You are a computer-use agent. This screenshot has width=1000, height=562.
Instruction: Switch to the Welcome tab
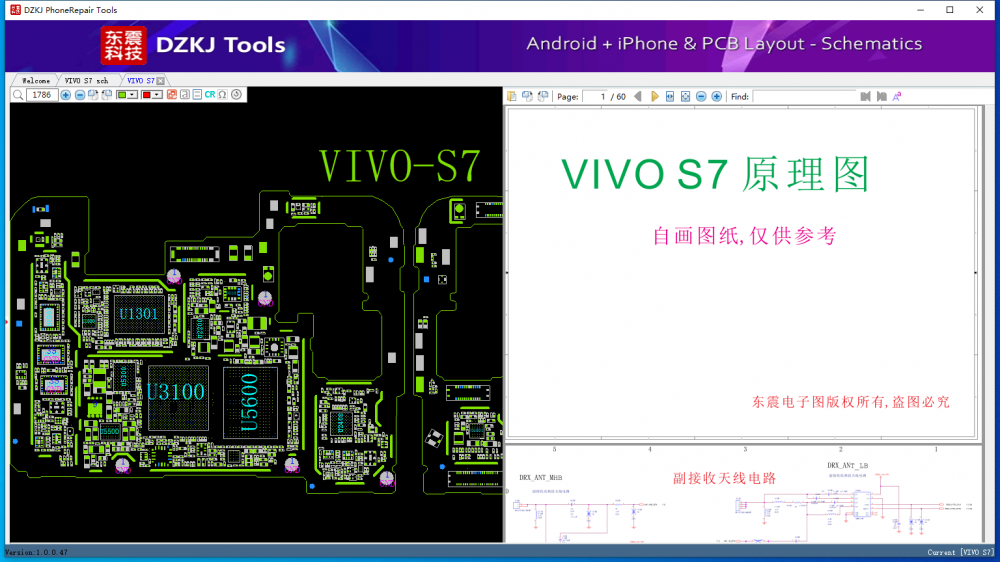pos(35,80)
